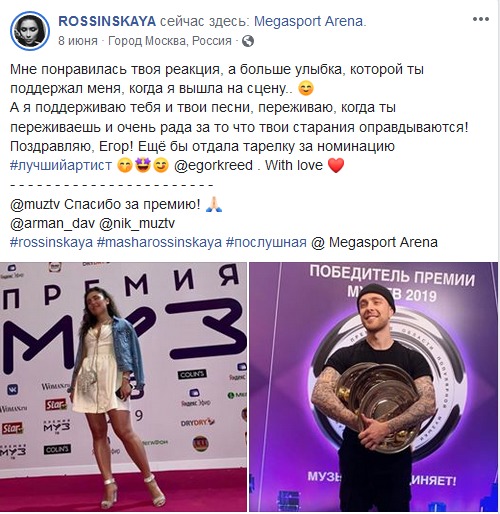
Task: Open the #лучшийартист hashtag
Action: [61, 166]
